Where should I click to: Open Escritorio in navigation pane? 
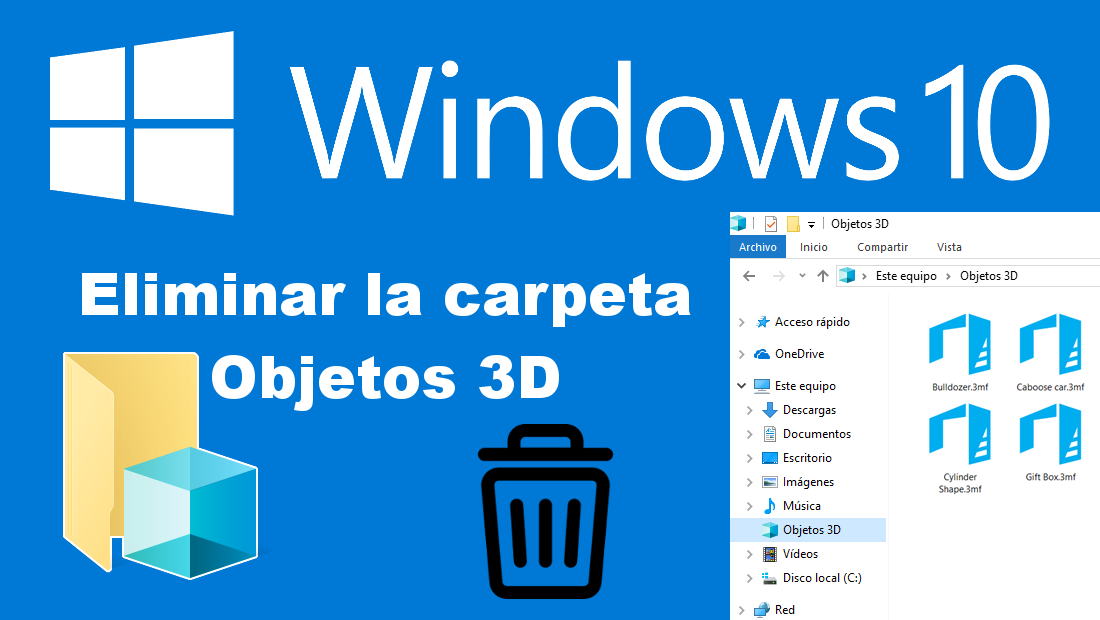[807, 458]
